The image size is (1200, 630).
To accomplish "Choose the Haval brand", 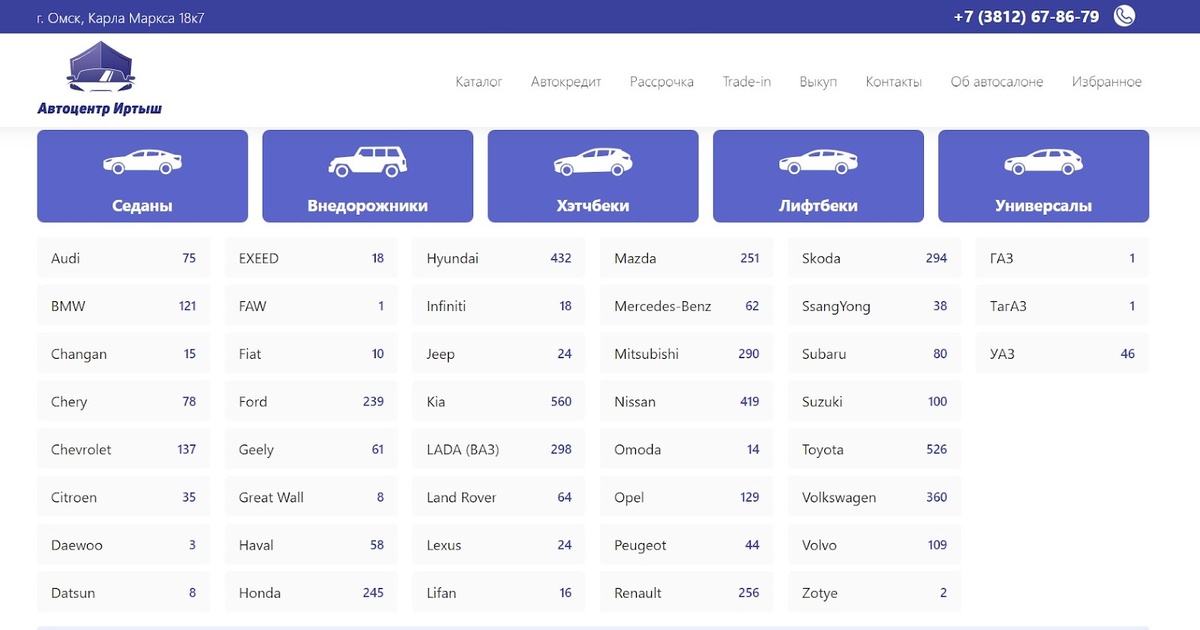I will tap(311, 546).
